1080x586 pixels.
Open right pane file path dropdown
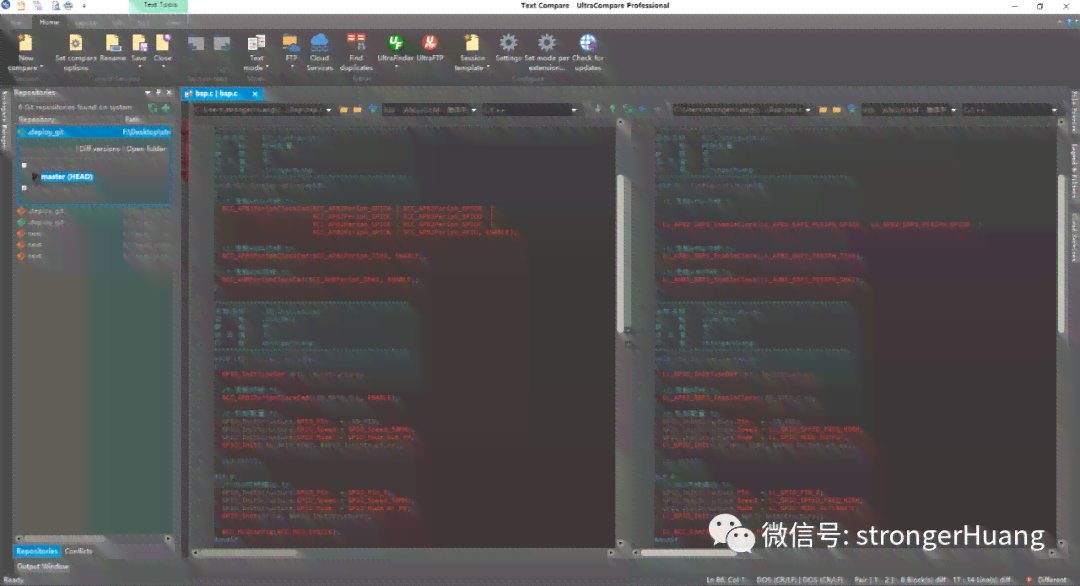point(808,110)
